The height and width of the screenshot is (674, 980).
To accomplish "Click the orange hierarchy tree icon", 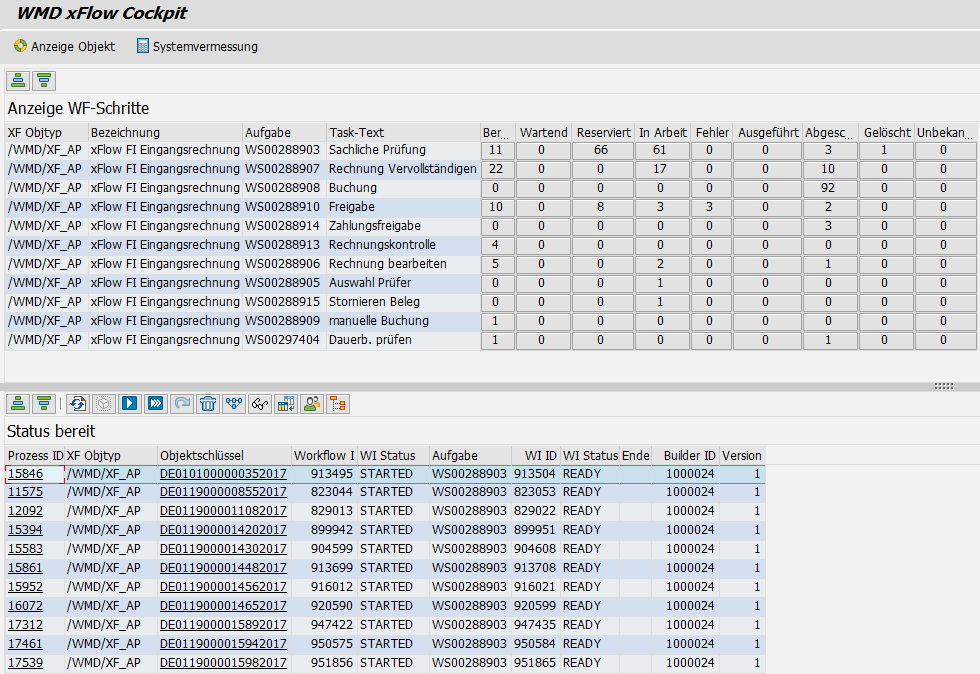I will point(338,404).
